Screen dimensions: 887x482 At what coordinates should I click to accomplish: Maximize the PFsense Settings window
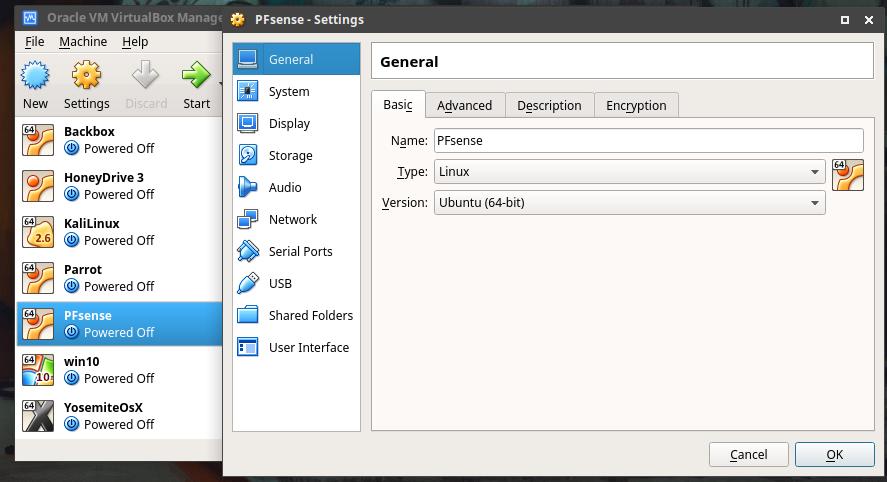tap(845, 20)
